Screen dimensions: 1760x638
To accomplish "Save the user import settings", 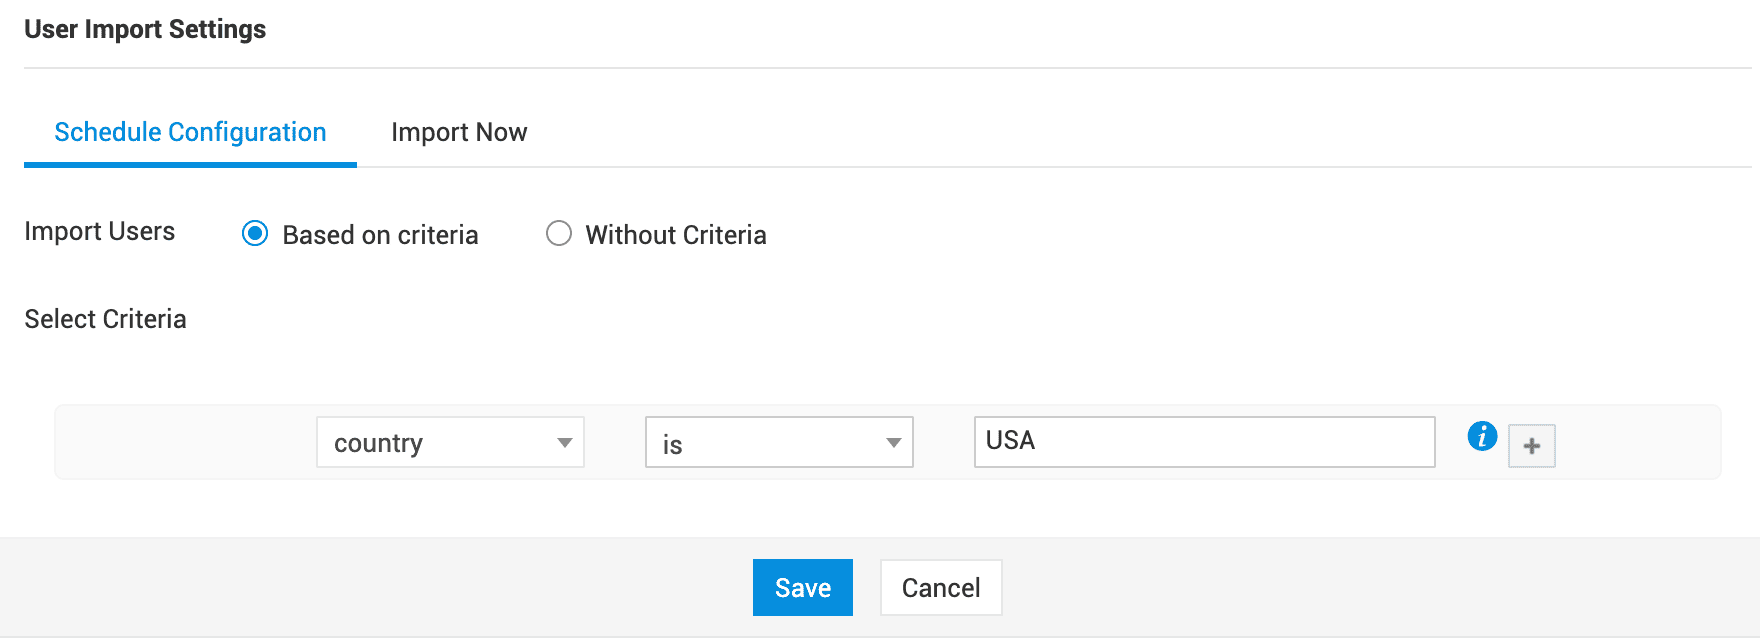I will (x=802, y=587).
